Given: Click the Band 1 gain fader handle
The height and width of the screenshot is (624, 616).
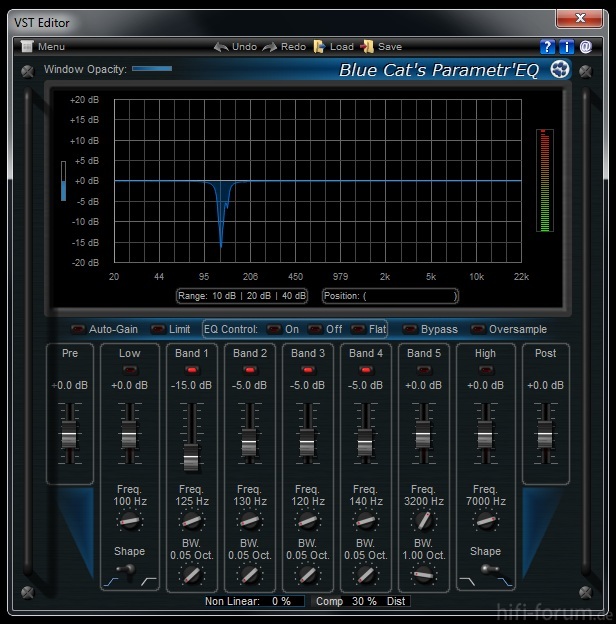Looking at the screenshot, I should tap(191, 460).
